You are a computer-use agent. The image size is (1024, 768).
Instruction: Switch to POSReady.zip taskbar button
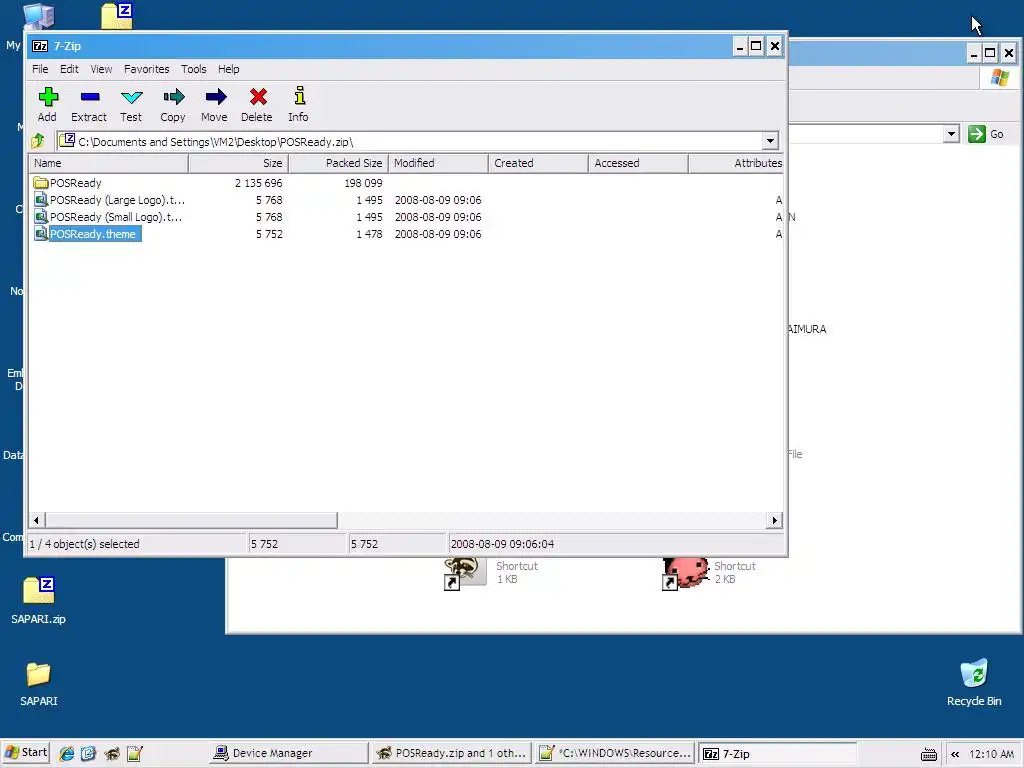pyautogui.click(x=452, y=754)
